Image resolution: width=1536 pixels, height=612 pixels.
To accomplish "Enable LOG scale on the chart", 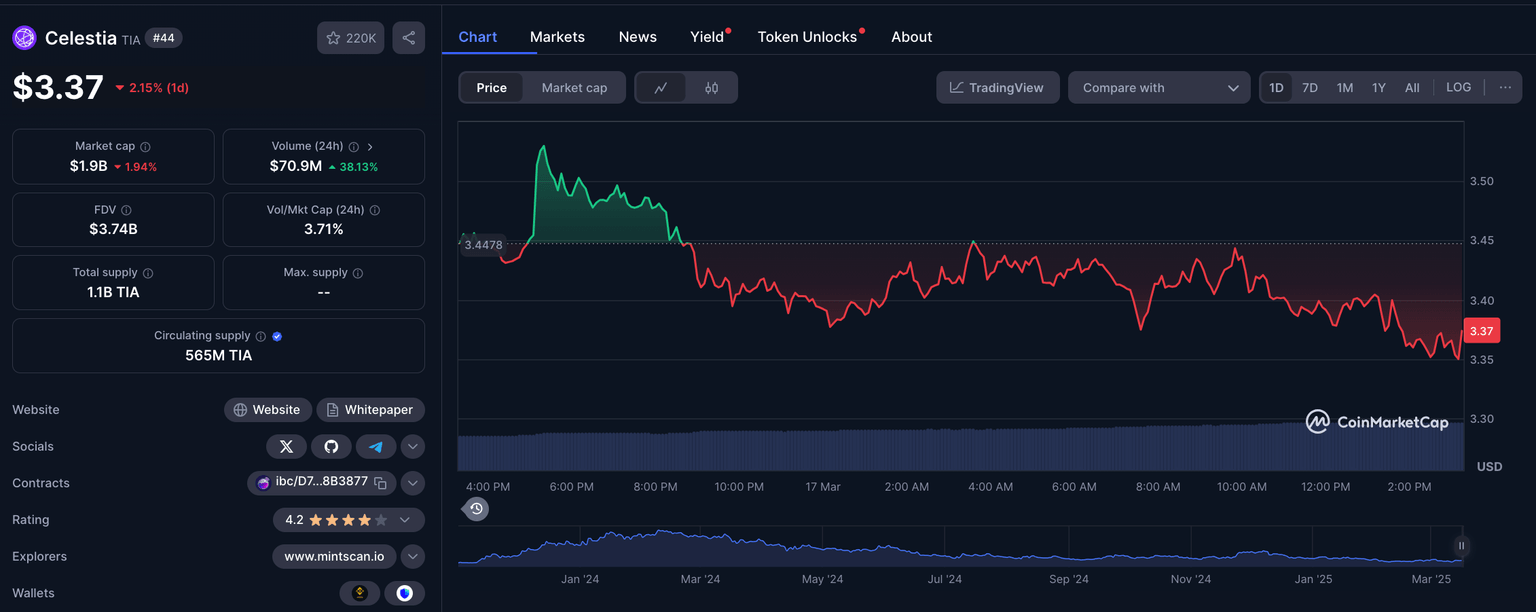I will [1458, 87].
